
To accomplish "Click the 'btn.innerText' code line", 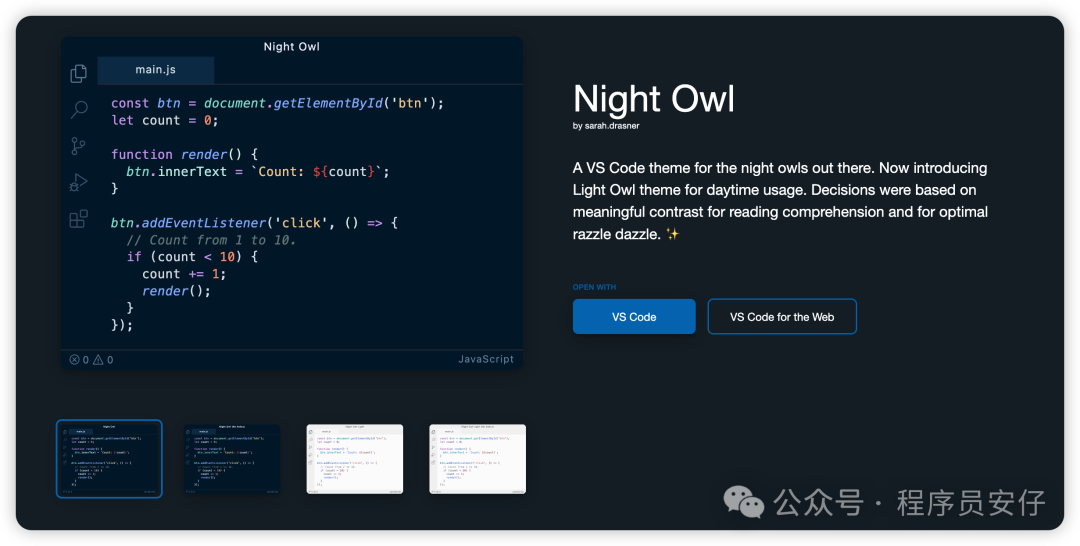I will pos(258,171).
